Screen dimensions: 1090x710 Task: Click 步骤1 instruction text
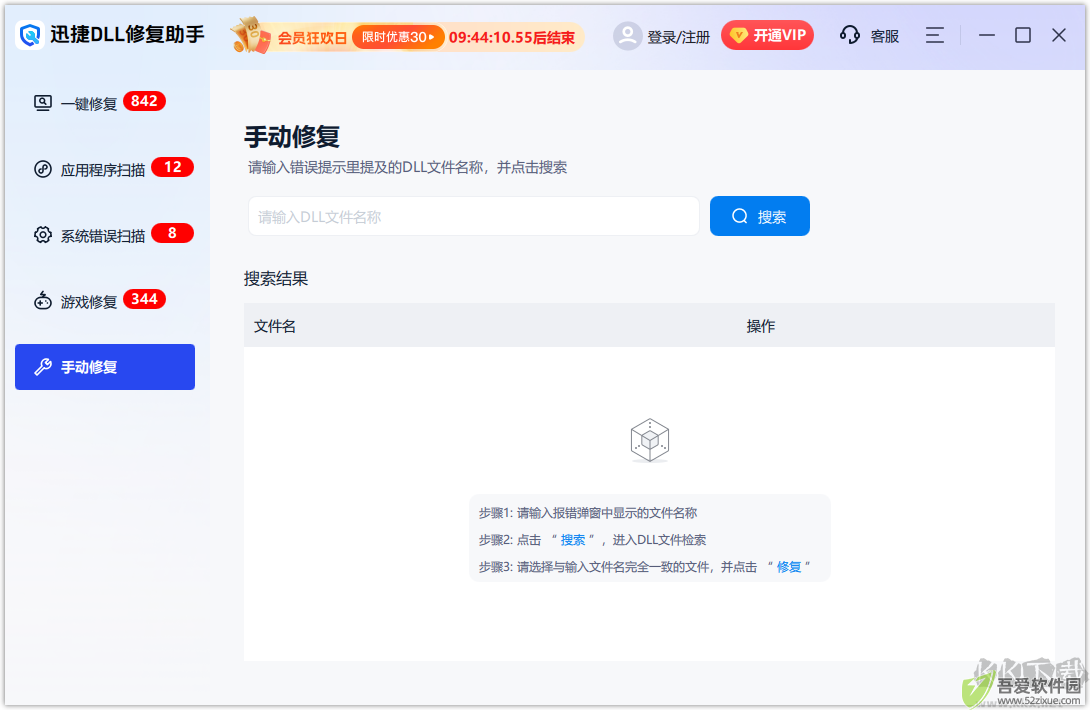click(587, 513)
